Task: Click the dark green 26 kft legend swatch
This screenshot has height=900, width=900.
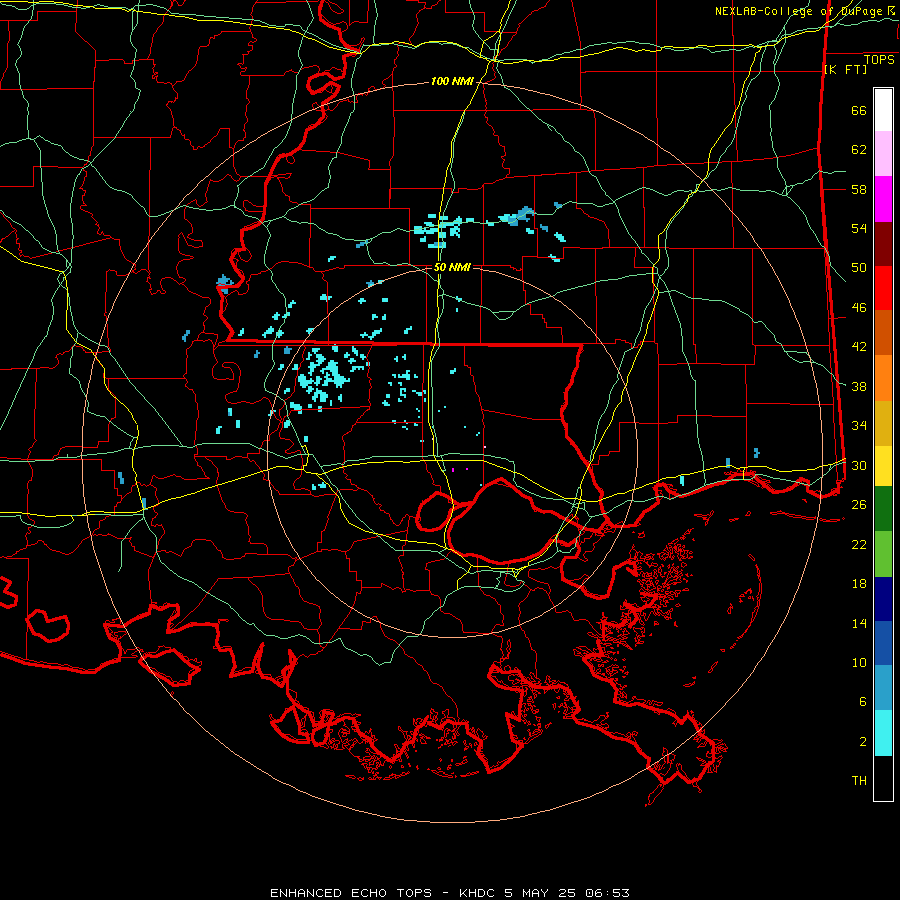Action: (883, 509)
